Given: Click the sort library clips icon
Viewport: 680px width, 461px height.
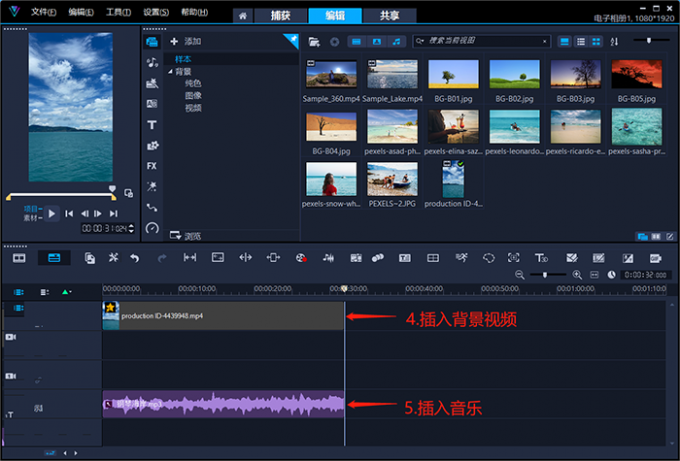Looking at the screenshot, I should click(614, 42).
